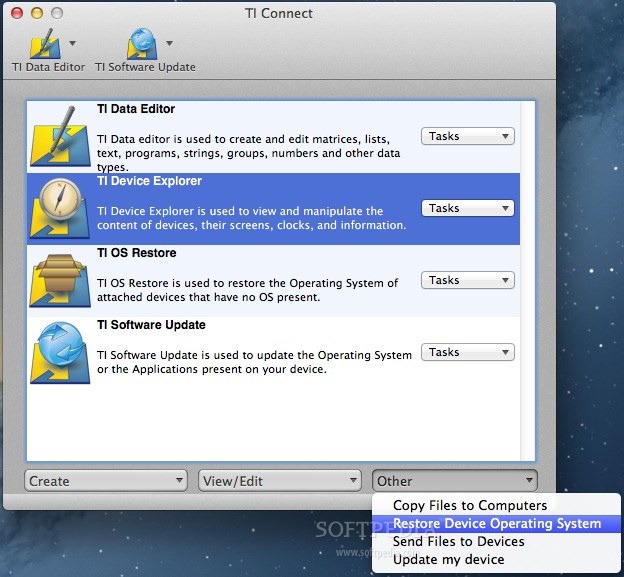The image size is (624, 577).
Task: Select the TI Data Editor list icon
Action: tap(60, 136)
